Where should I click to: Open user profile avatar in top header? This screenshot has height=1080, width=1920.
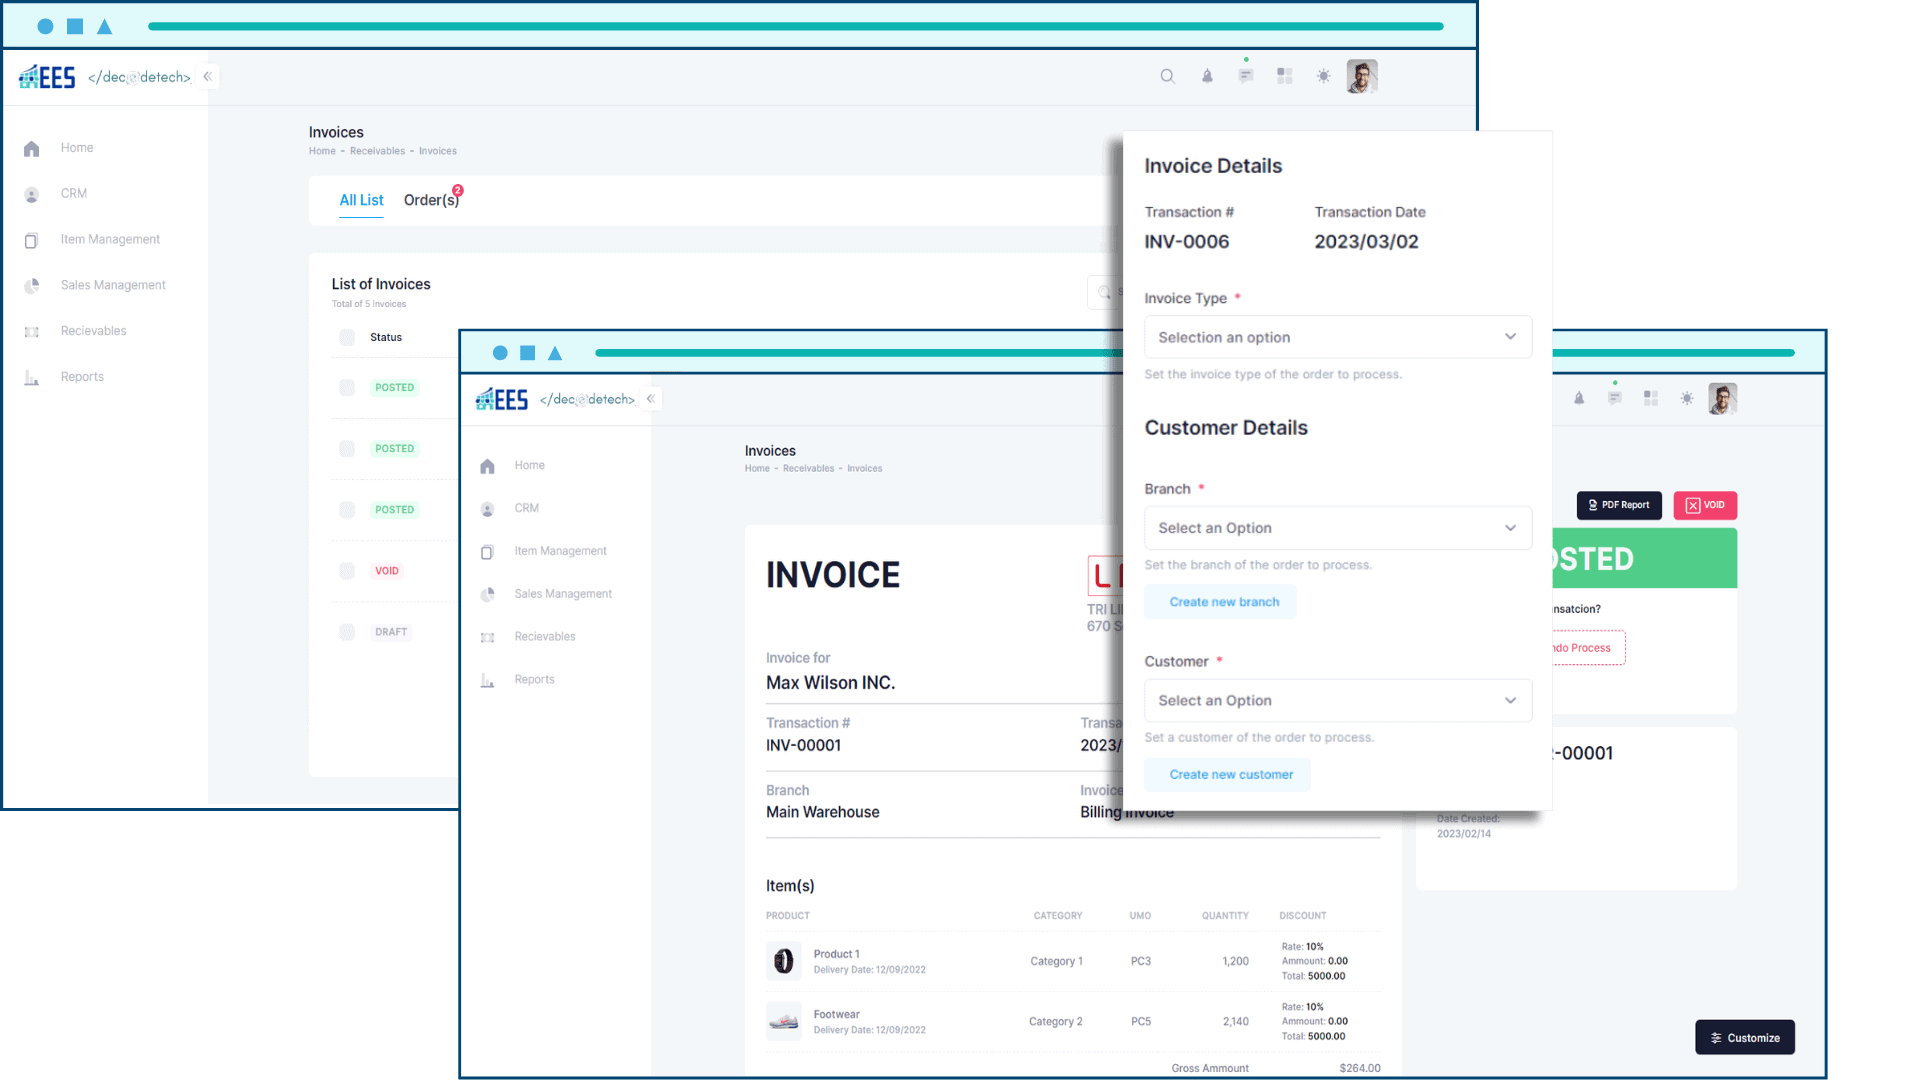(1361, 76)
